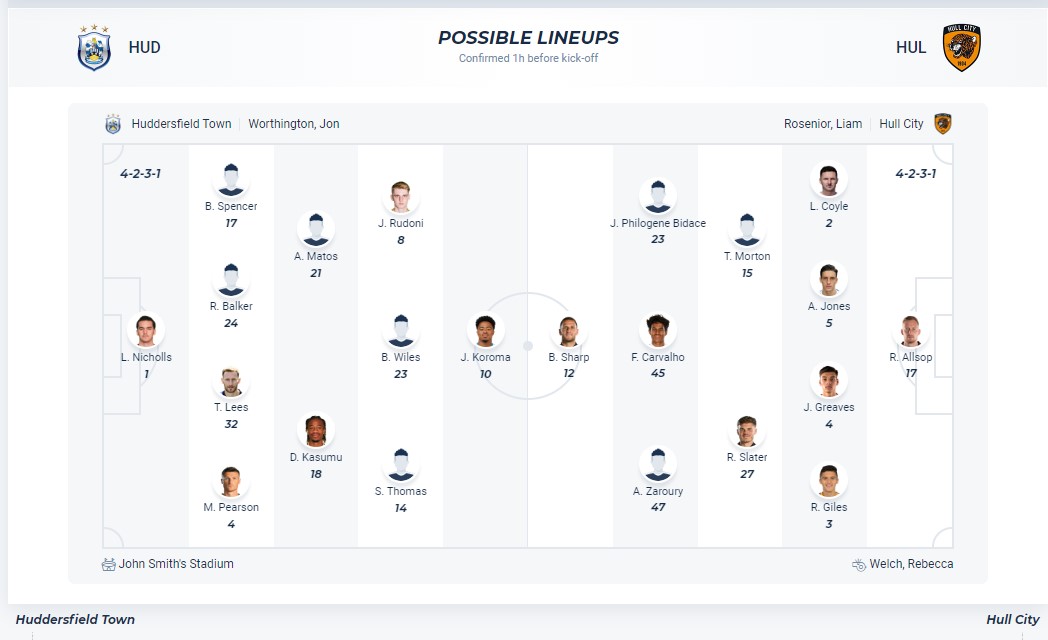
Task: Click the Hull City tiger crest in header
Action: pos(961,48)
